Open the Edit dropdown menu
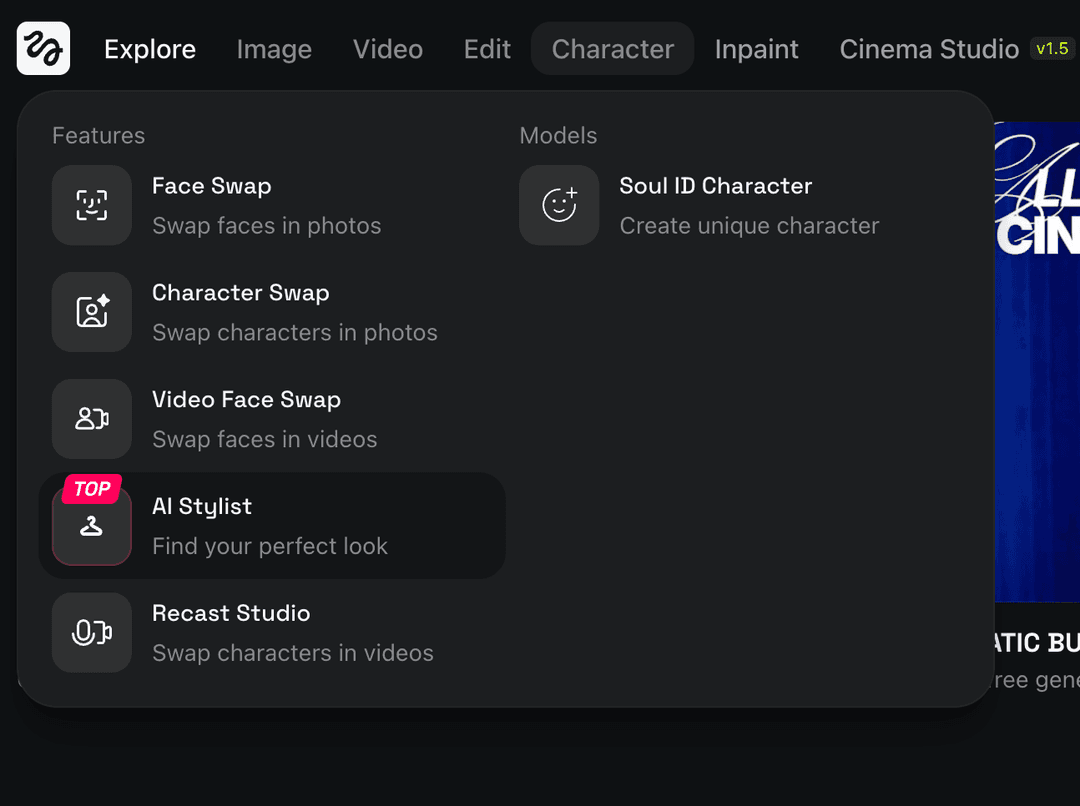Screen dimensions: 1080x806 487,48
